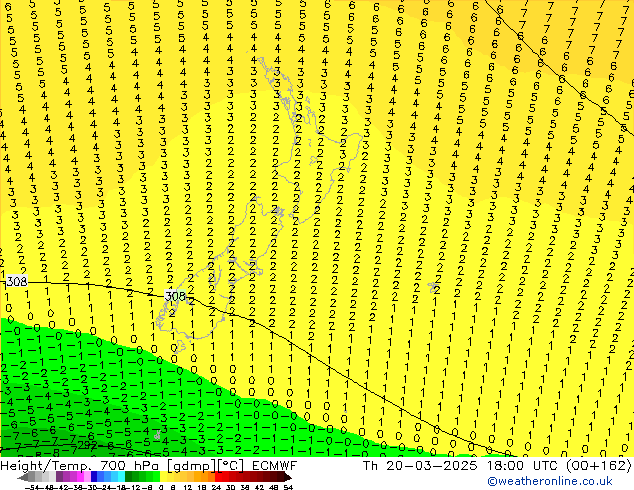
Task: Click the bright red legend swatch above 24
Action: [x=219, y=477]
